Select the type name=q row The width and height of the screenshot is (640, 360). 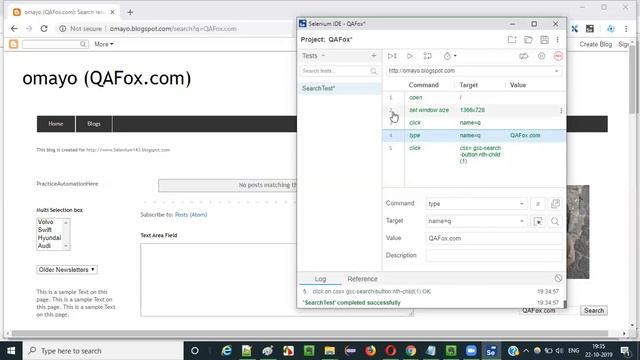[x=474, y=136]
